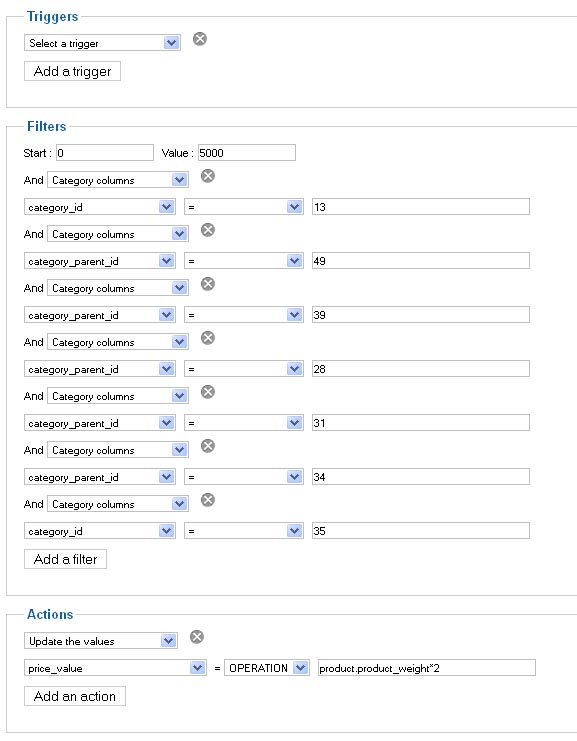This screenshot has height=741, width=577.
Task: Remove the Update the values action
Action: coord(197,637)
